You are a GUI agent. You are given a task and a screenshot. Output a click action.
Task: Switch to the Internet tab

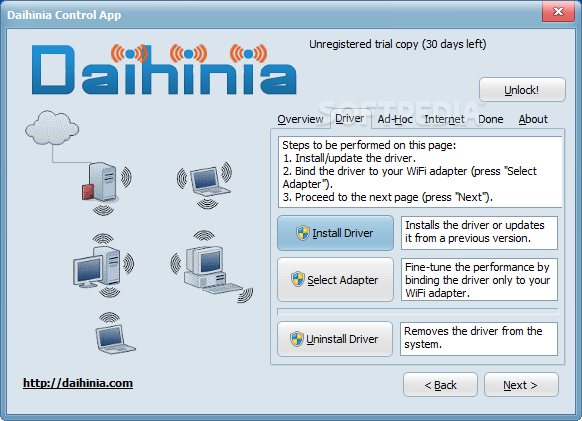444,119
